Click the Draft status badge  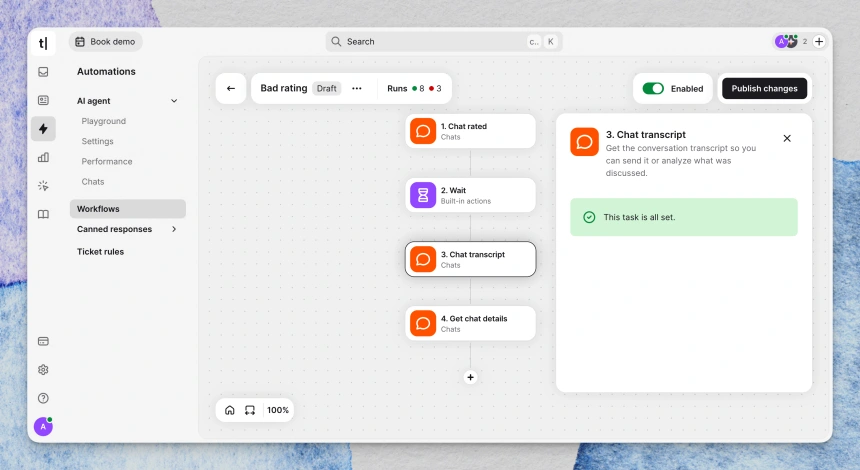click(x=326, y=88)
